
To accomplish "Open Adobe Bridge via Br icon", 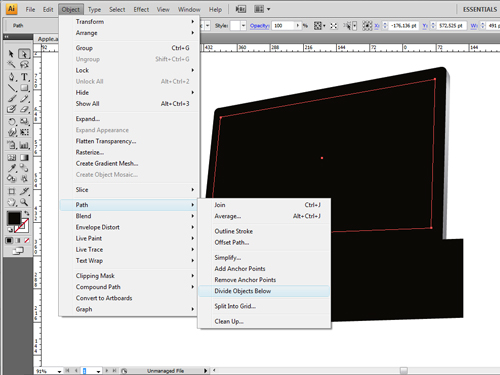I will coord(241,9).
